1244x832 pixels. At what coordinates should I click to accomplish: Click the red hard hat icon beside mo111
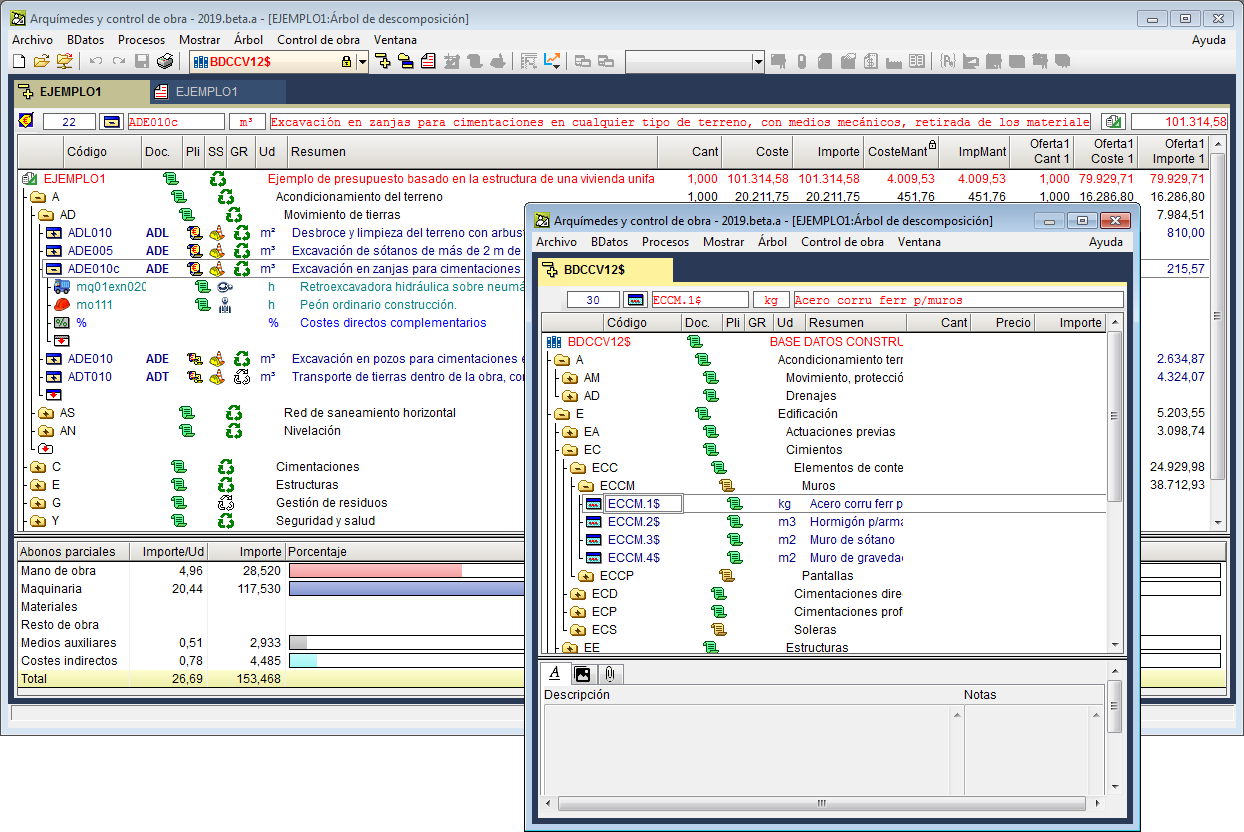(x=61, y=305)
